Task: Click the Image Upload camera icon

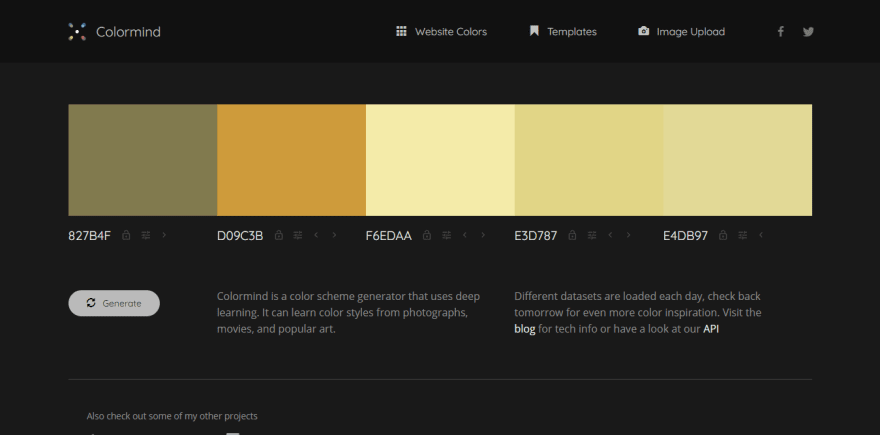Action: coord(643,31)
